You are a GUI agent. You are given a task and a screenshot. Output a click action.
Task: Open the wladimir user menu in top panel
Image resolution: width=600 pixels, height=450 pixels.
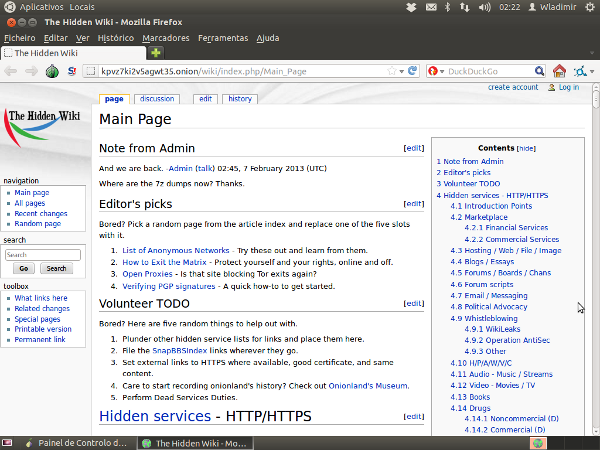553,7
